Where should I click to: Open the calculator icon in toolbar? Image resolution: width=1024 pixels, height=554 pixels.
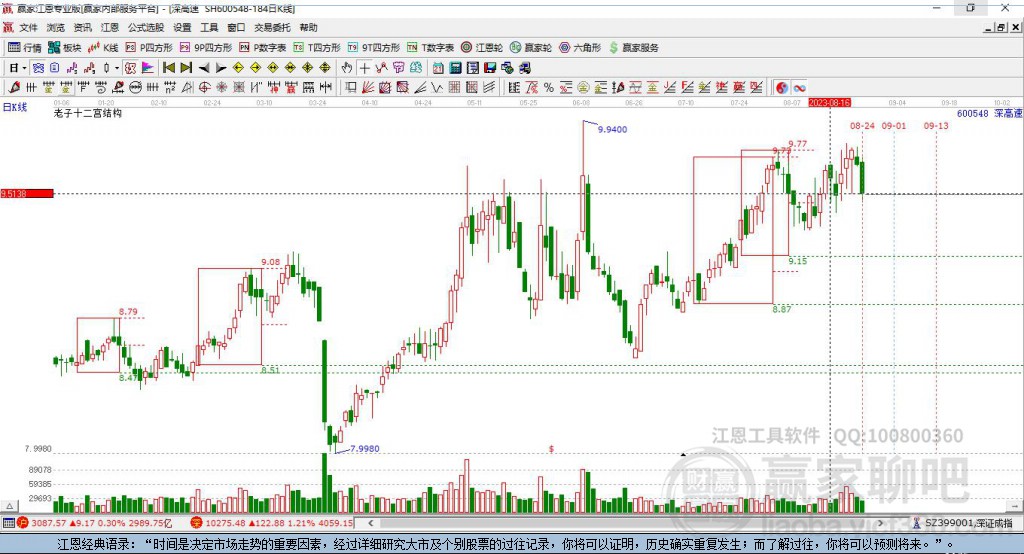pos(455,68)
